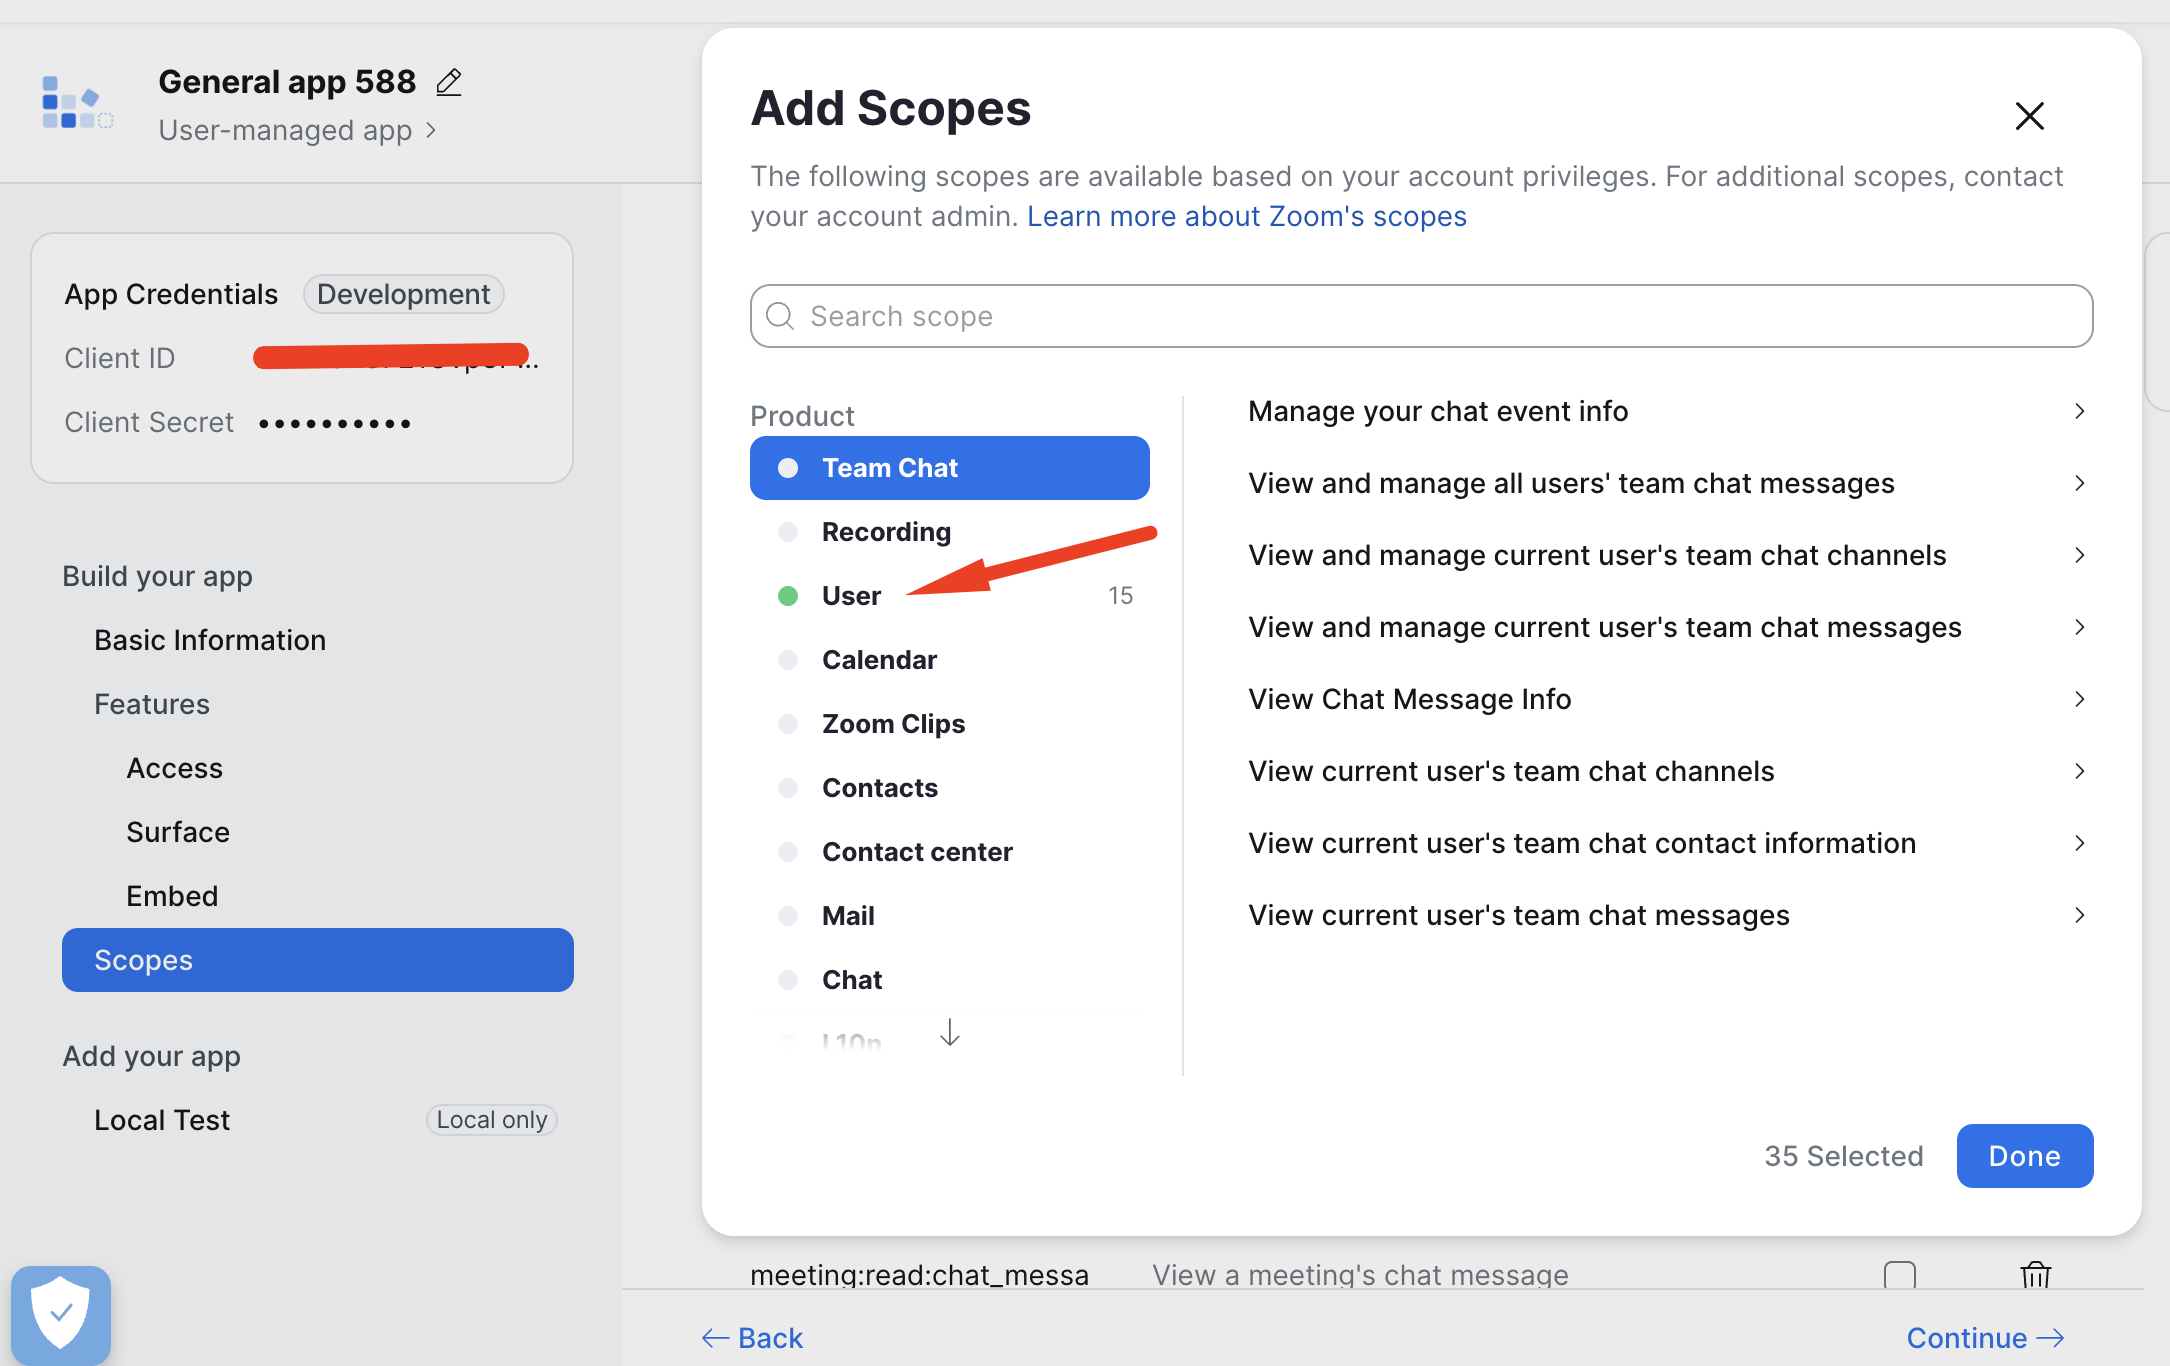
Task: Open Learn more about Zoom's scopes link
Action: pos(1246,216)
